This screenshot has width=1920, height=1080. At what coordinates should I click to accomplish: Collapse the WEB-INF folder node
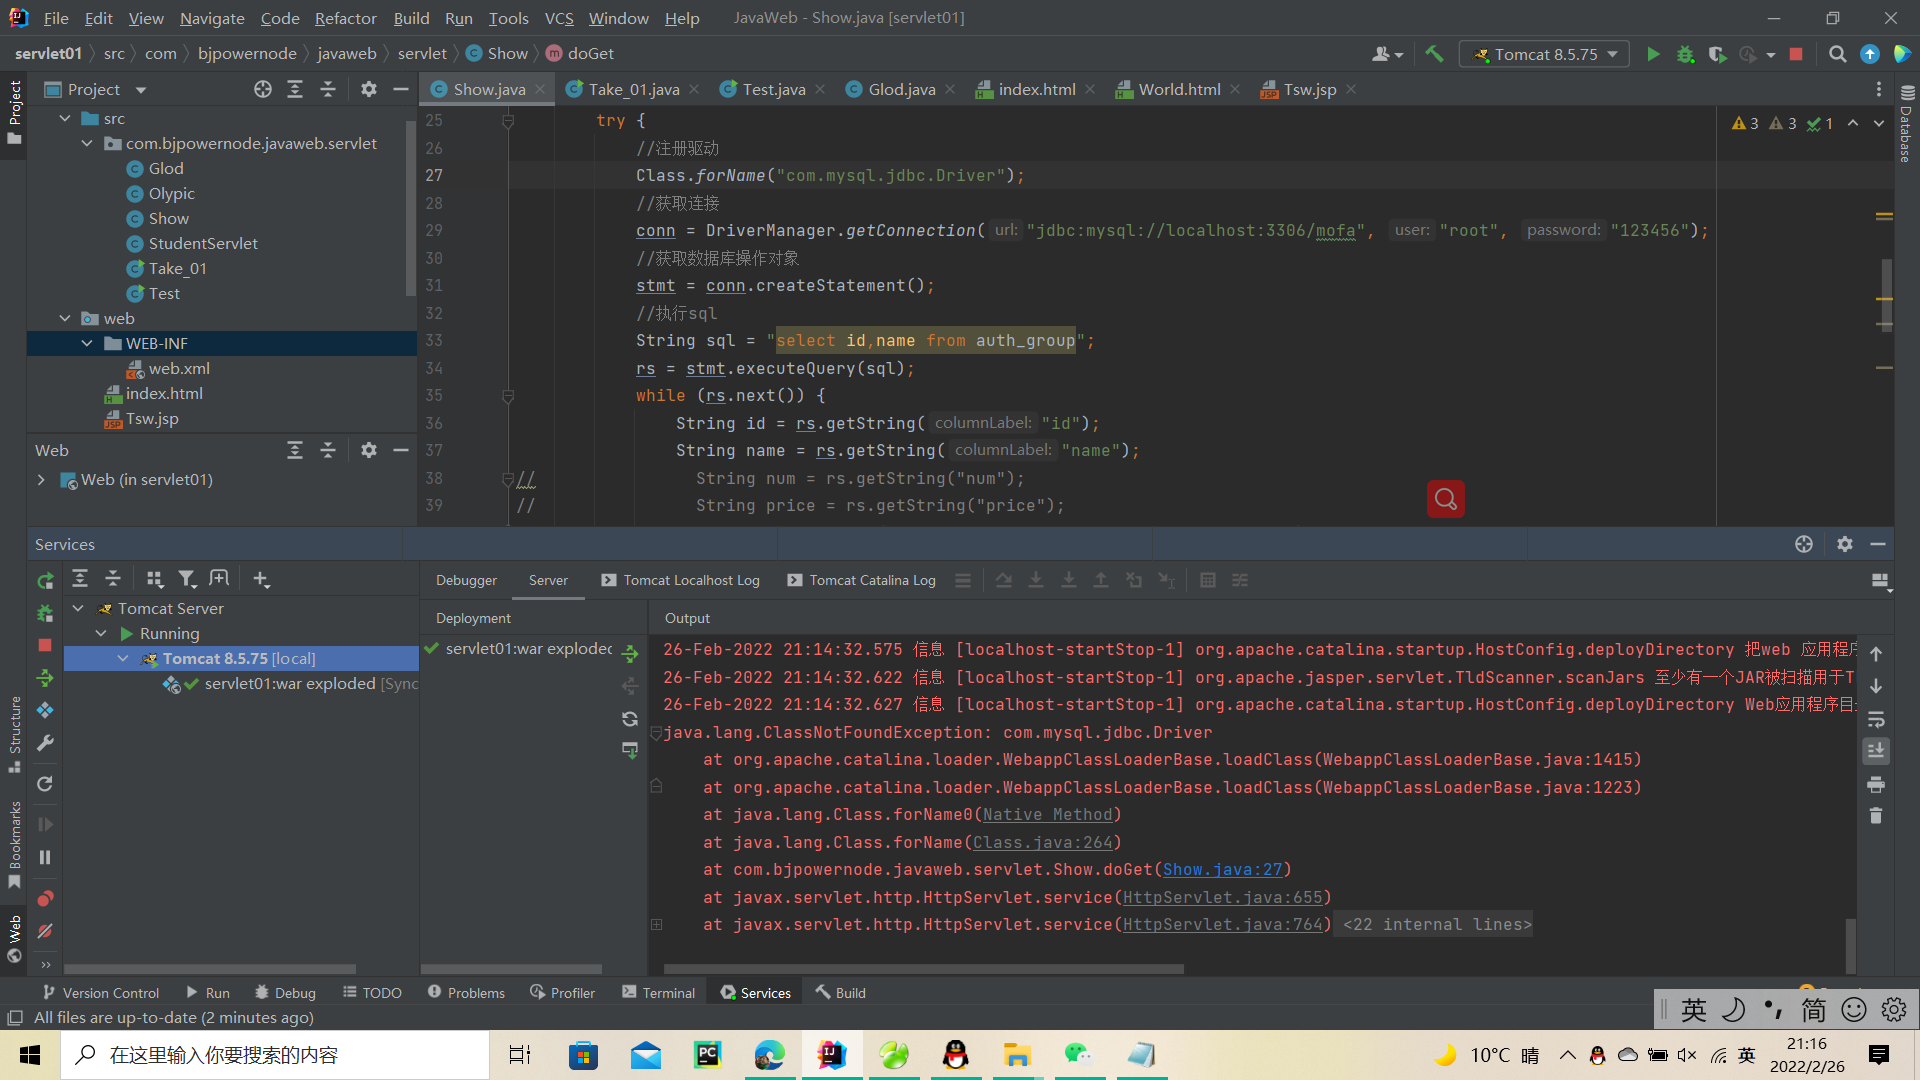(87, 343)
